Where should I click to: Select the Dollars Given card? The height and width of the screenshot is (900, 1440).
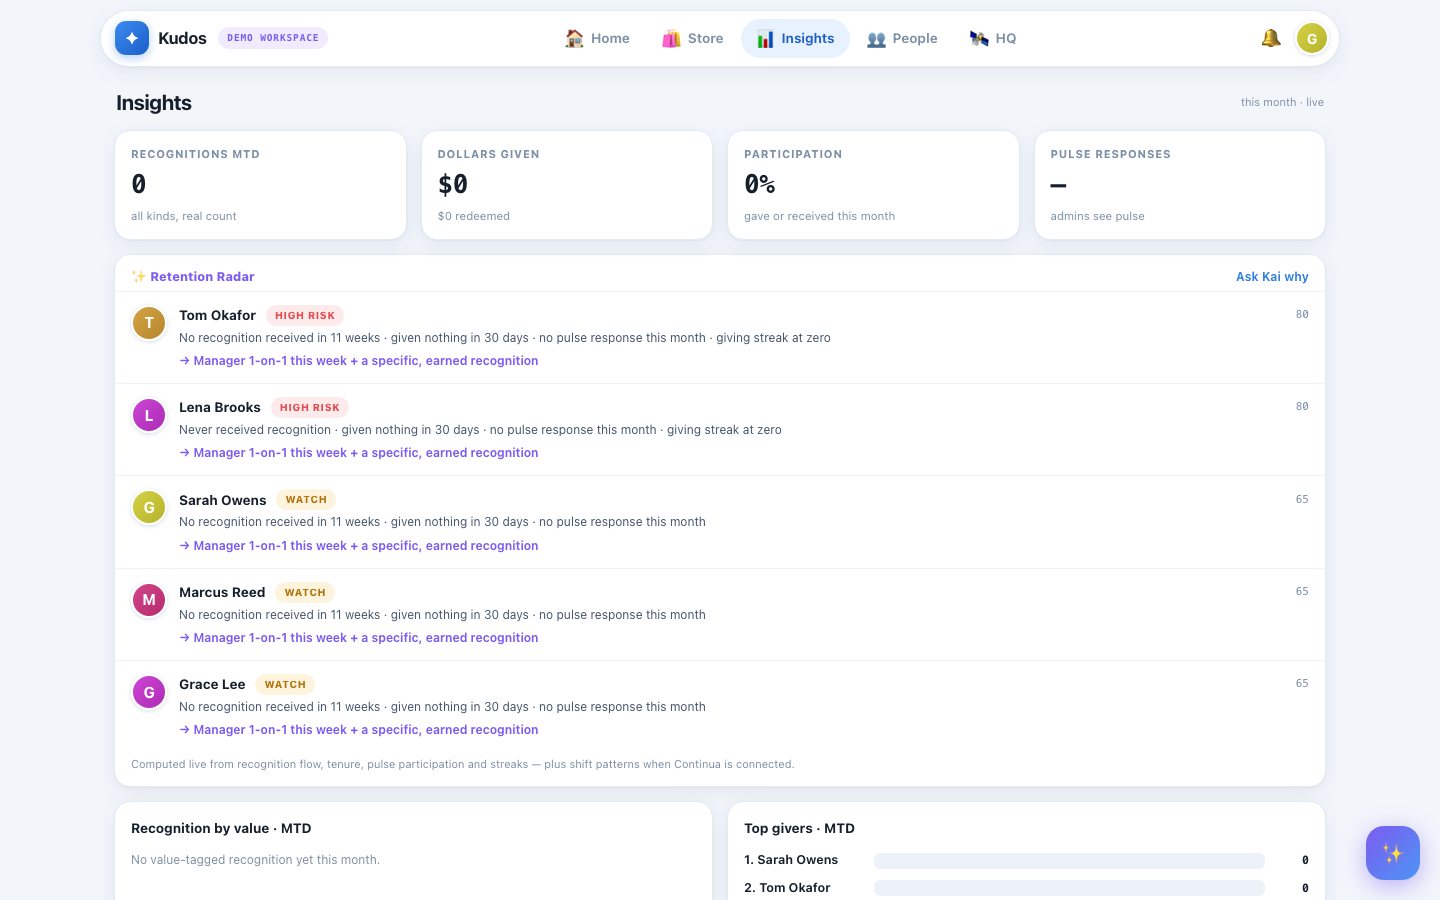(567, 185)
